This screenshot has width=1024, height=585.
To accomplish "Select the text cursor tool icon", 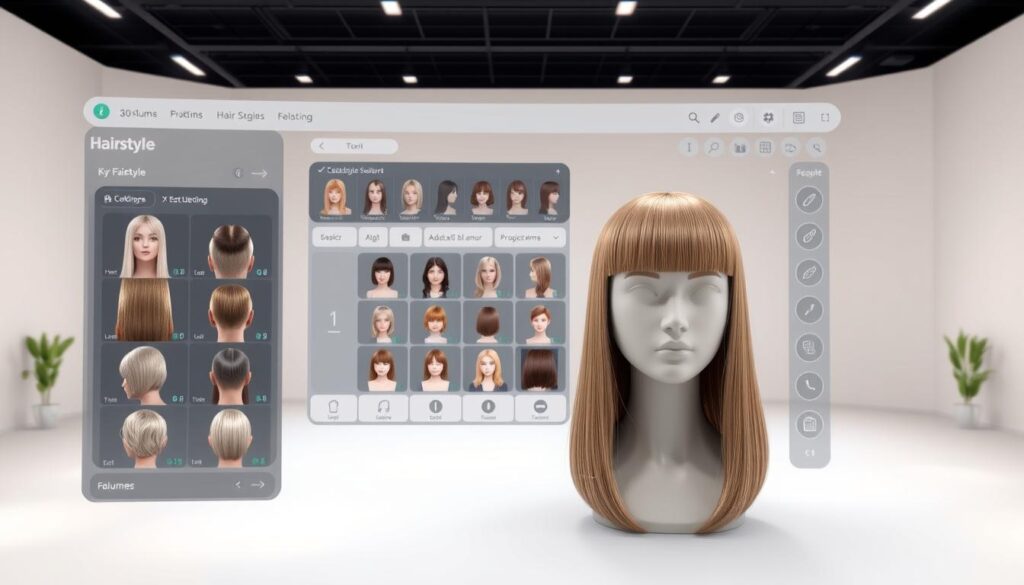I will click(688, 148).
